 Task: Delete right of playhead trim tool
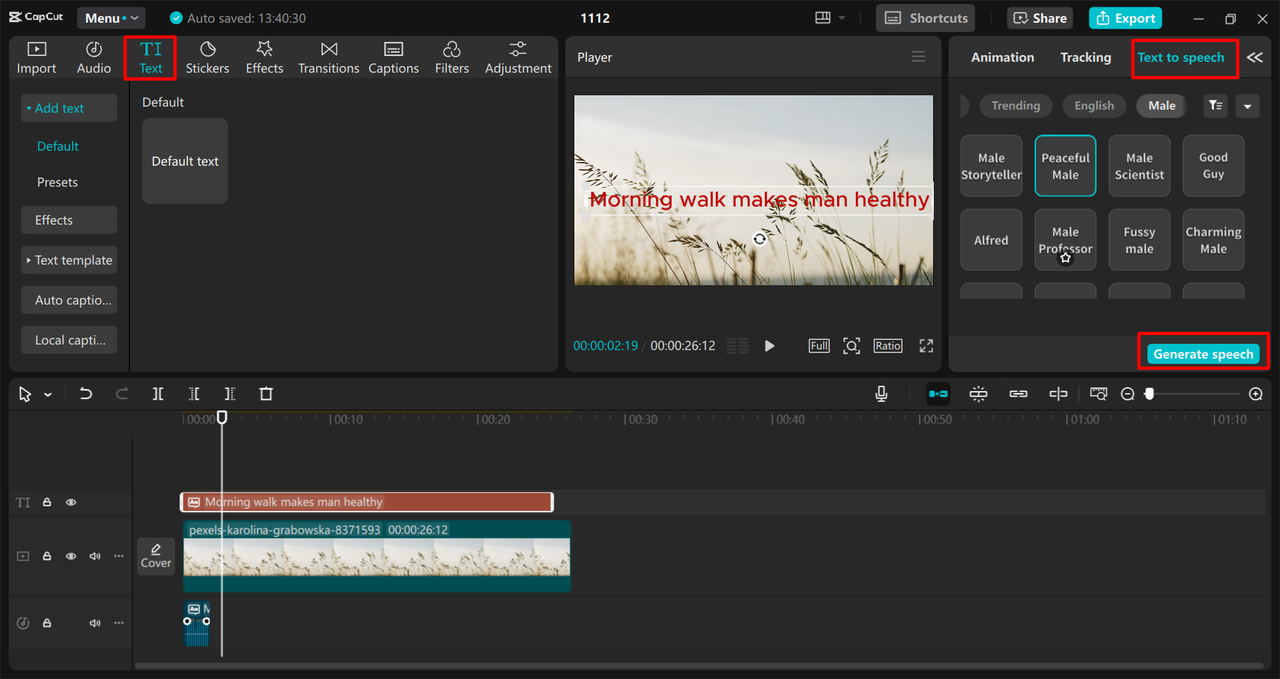230,394
